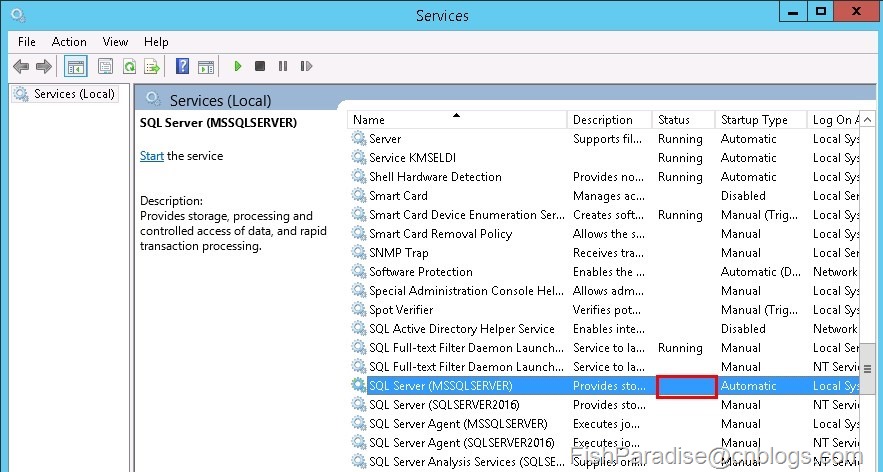Sort by Startup Type column header
The height and width of the screenshot is (472, 883).
[761, 119]
